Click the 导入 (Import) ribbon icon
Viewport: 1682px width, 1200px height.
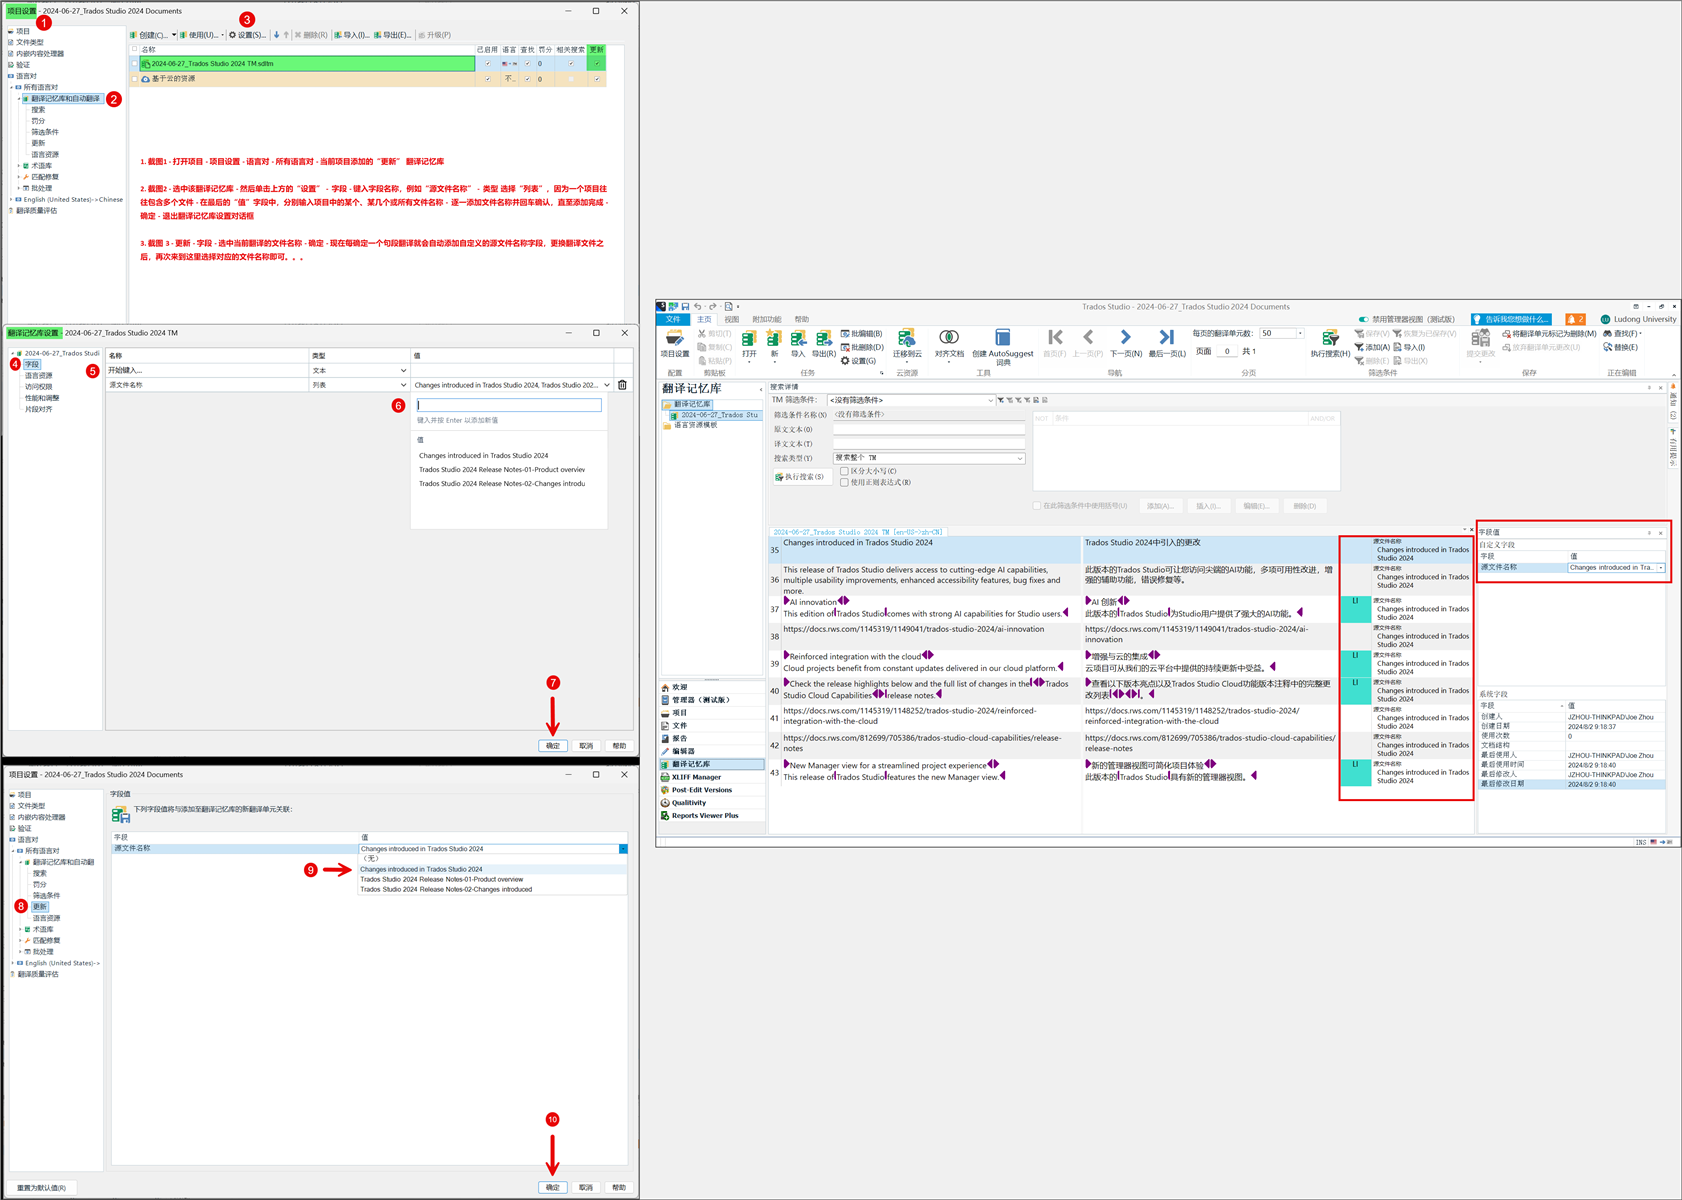(x=798, y=344)
